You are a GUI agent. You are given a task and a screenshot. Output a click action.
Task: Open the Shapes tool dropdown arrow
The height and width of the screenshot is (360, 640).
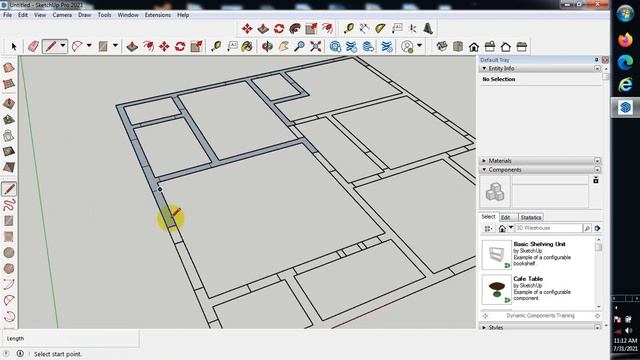pyautogui.click(x=115, y=46)
